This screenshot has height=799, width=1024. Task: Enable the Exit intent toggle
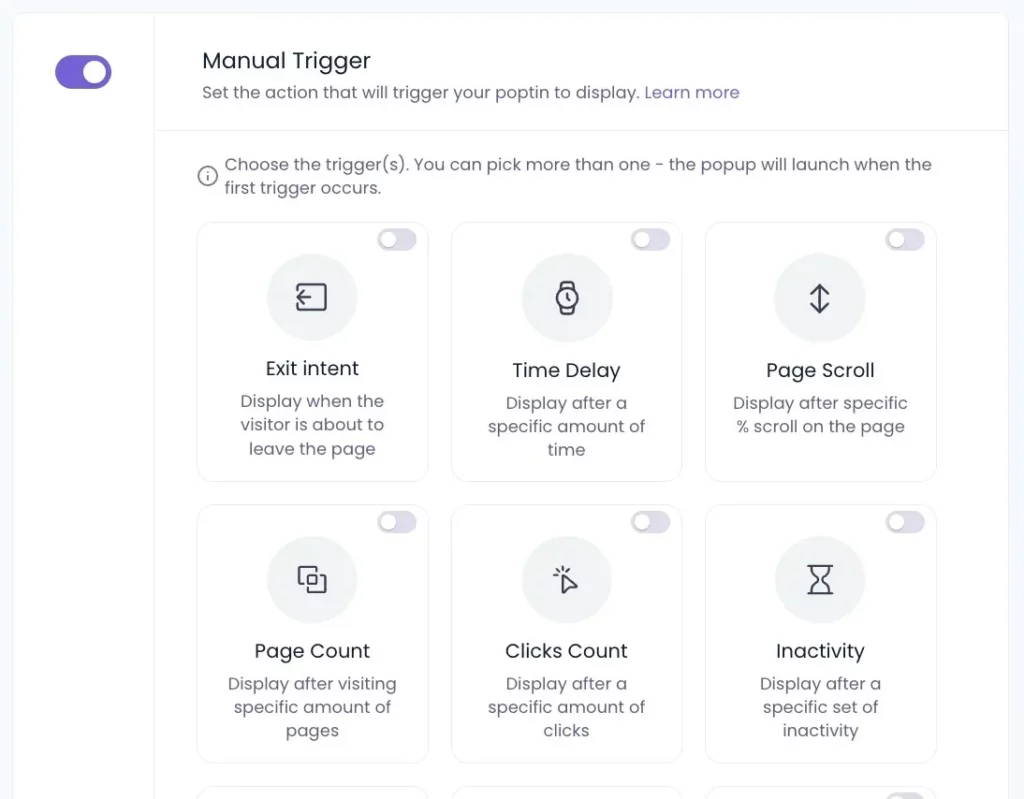point(397,239)
